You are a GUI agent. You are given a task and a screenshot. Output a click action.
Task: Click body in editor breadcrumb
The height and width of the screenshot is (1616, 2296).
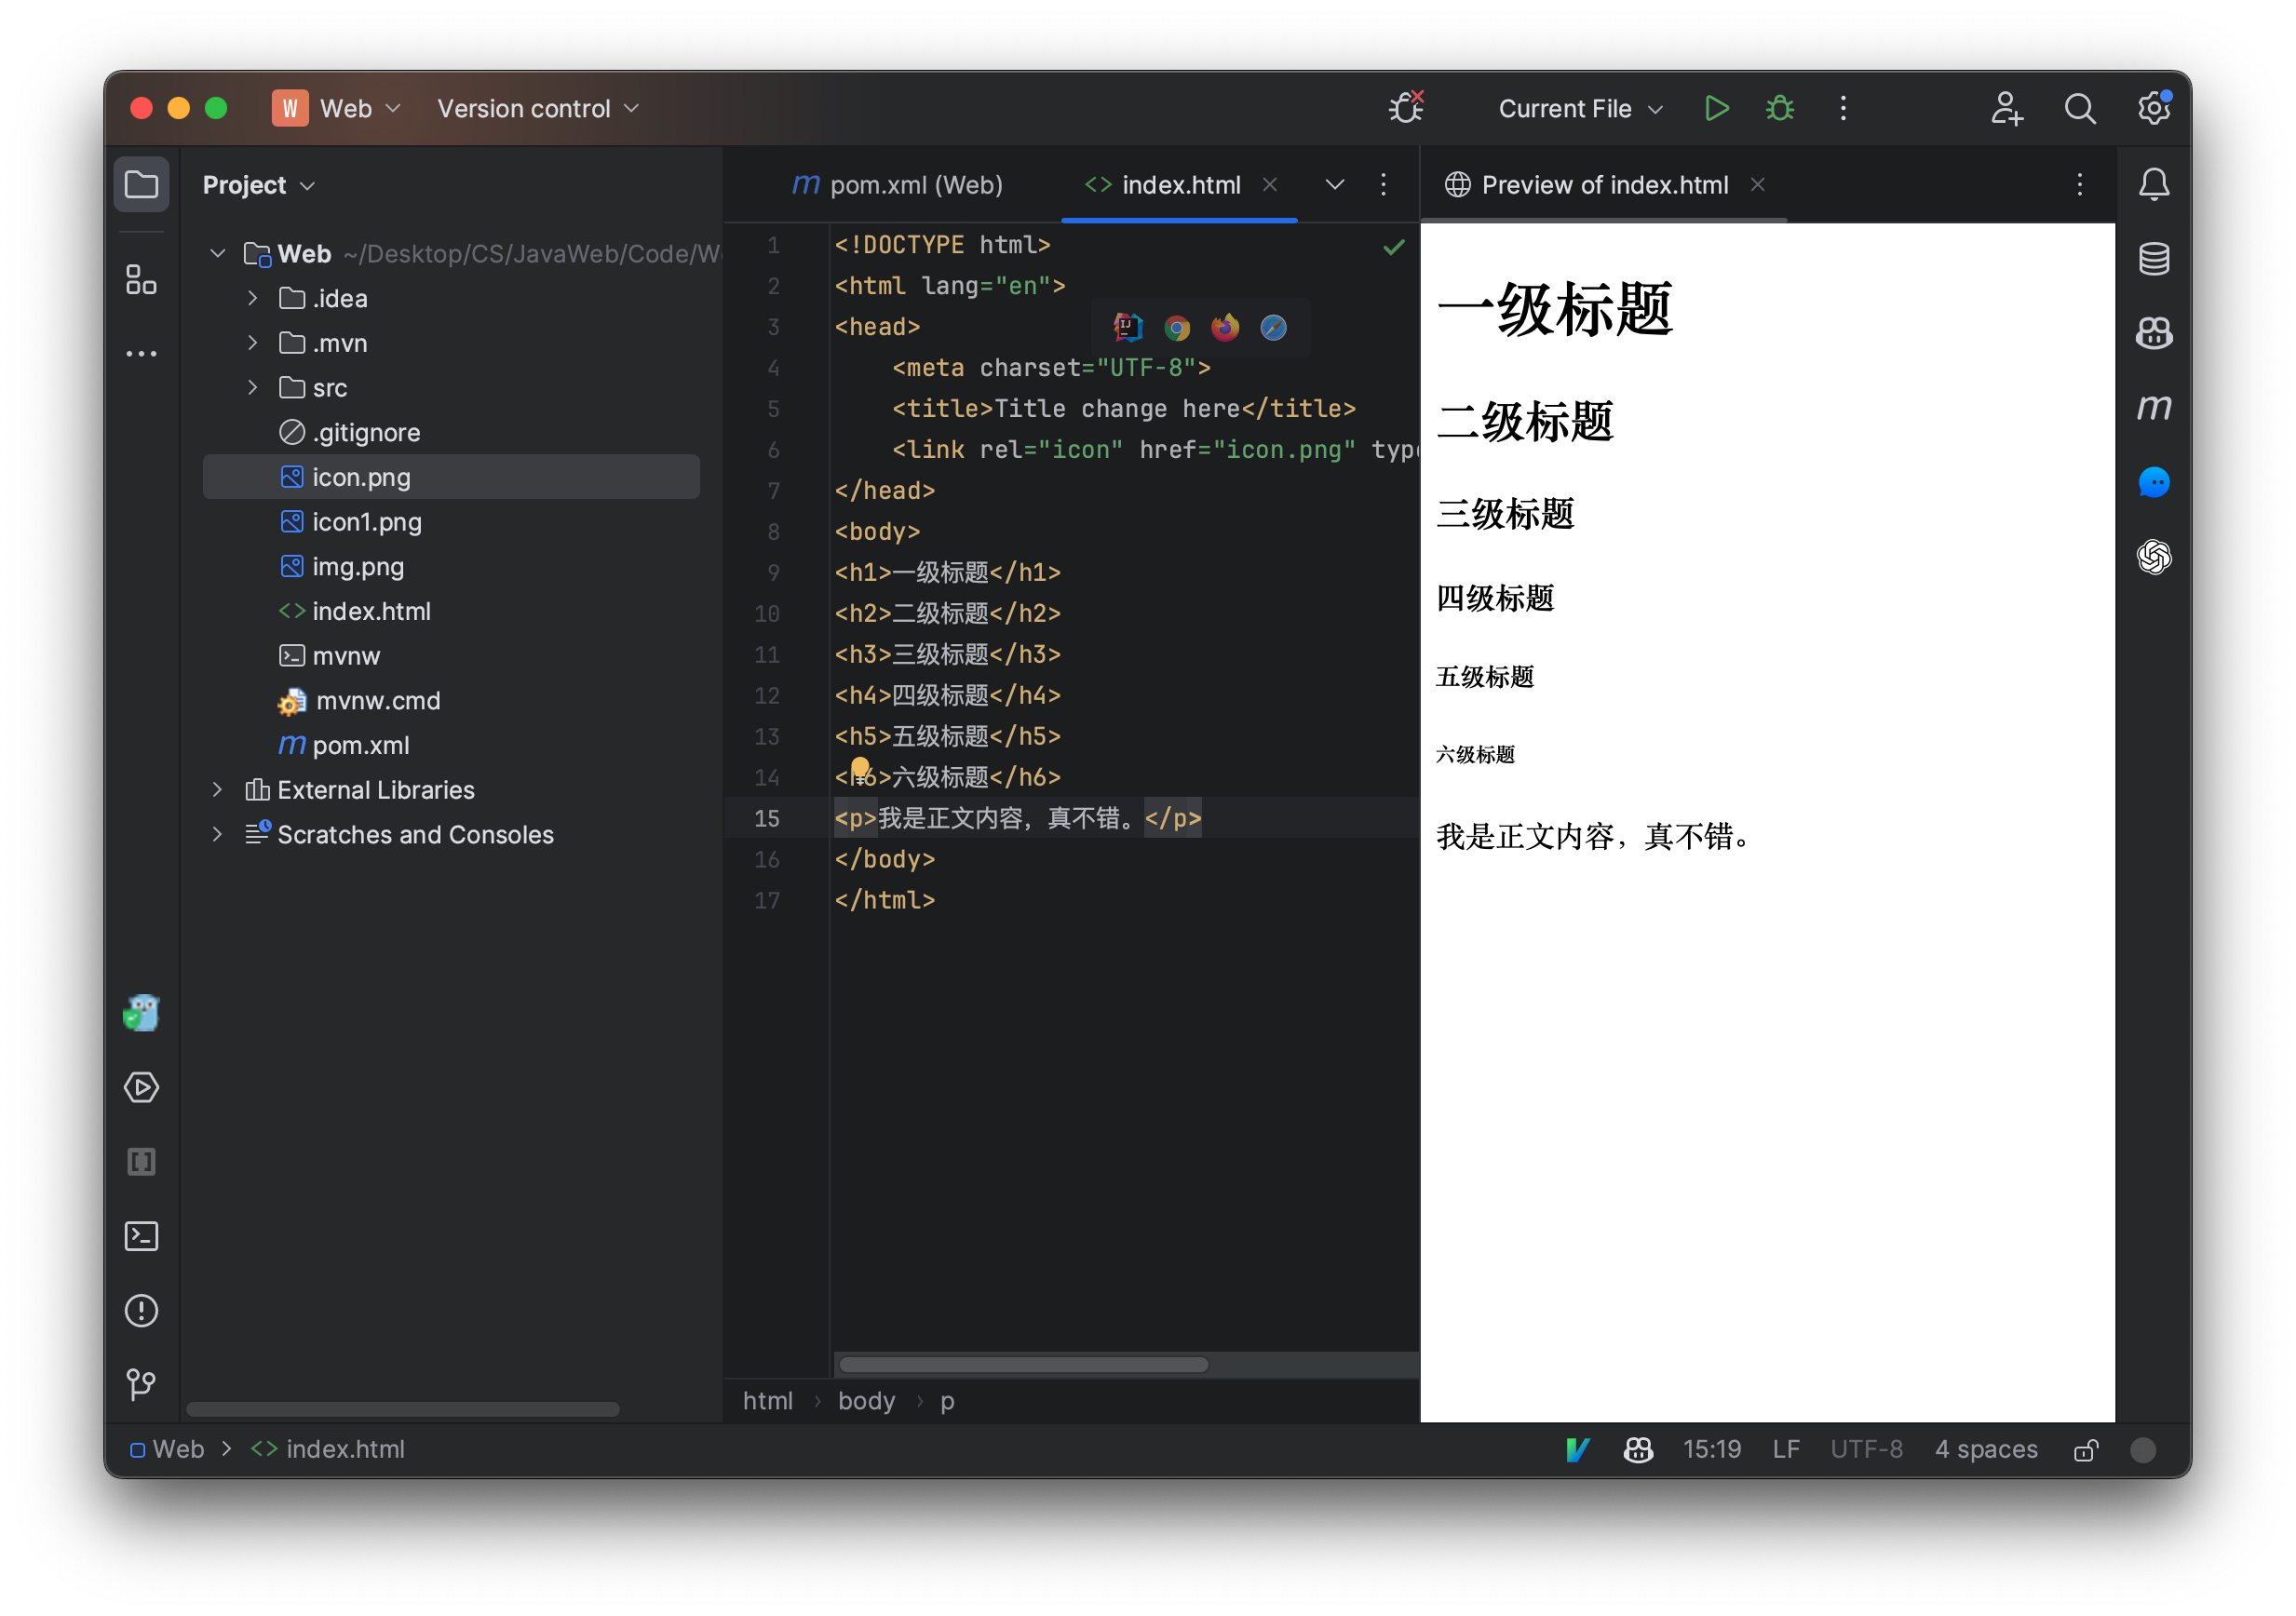point(866,1401)
